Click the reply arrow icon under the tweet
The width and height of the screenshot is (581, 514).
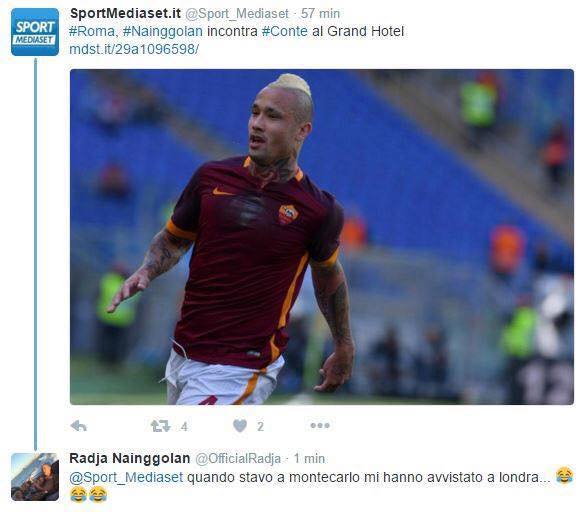(79, 426)
